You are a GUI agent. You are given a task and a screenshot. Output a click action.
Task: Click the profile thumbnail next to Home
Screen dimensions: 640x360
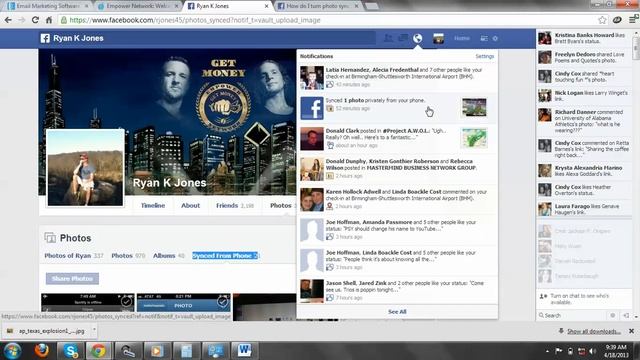[x=438, y=38]
